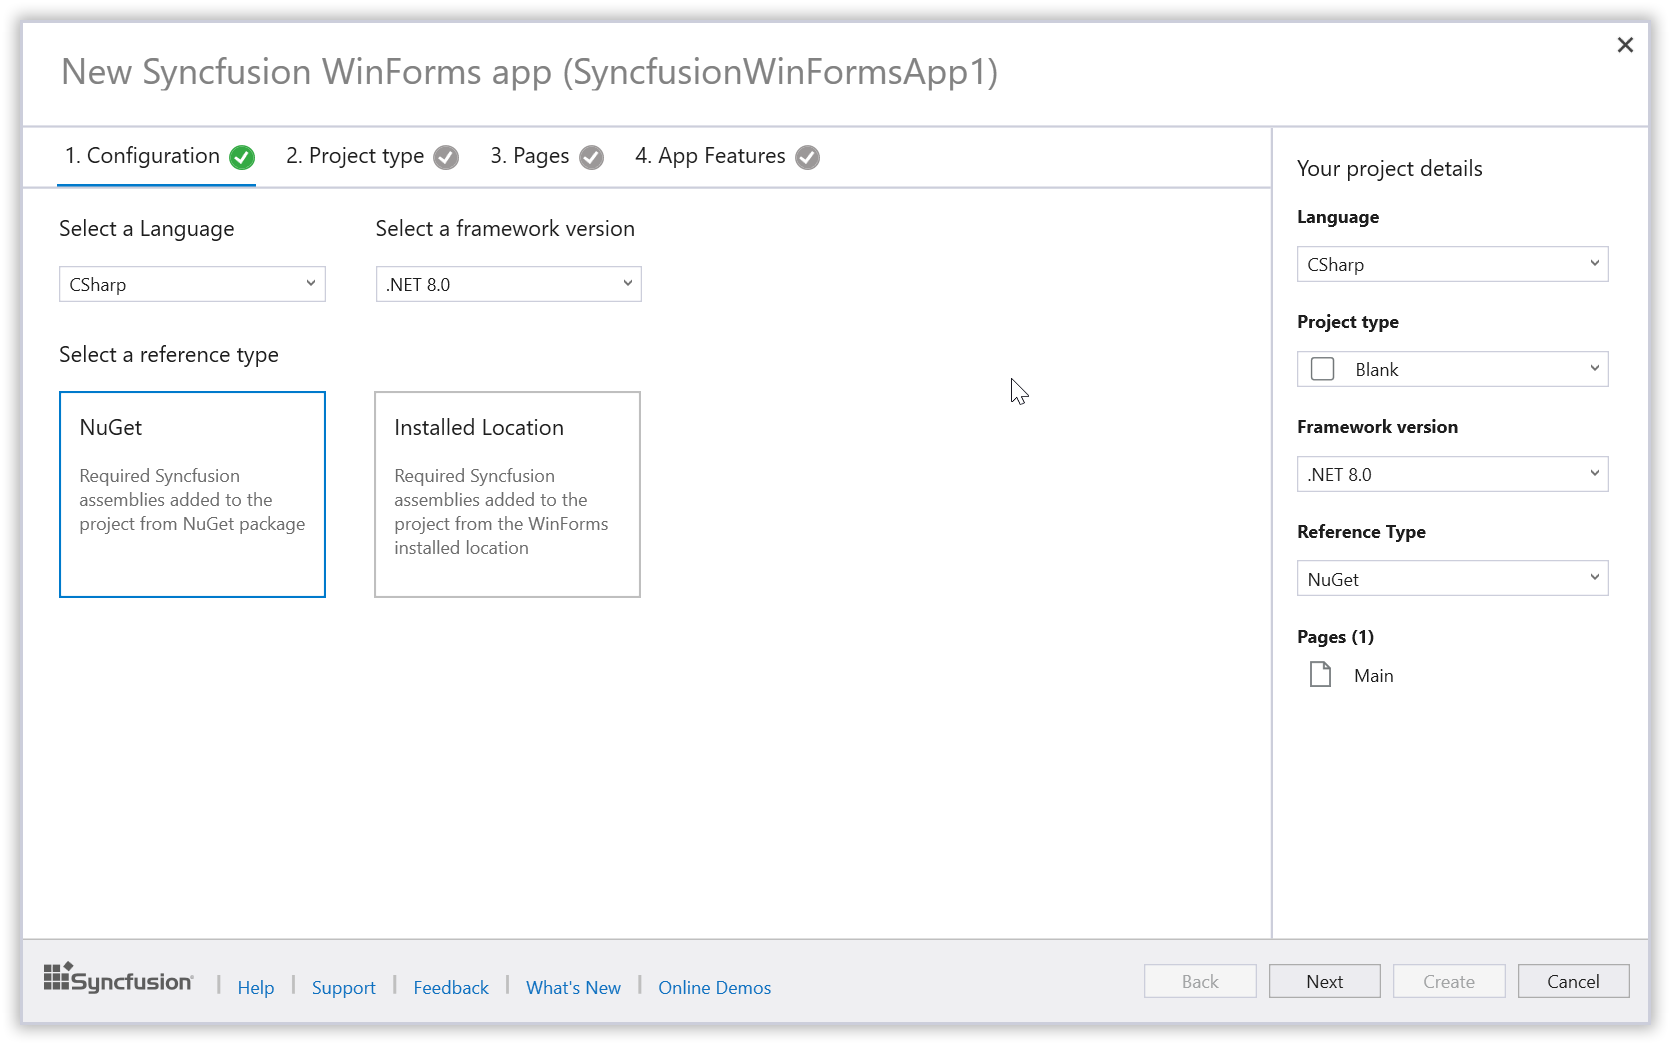Click the Back button
Screen dimensions: 1671x1045
point(1200,981)
